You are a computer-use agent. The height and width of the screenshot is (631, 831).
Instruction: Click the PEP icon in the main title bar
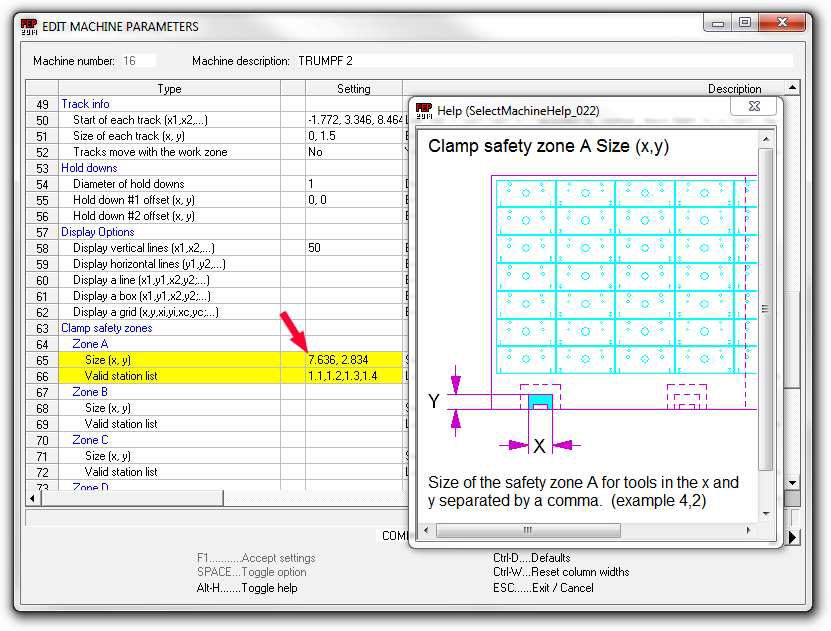[x=29, y=26]
